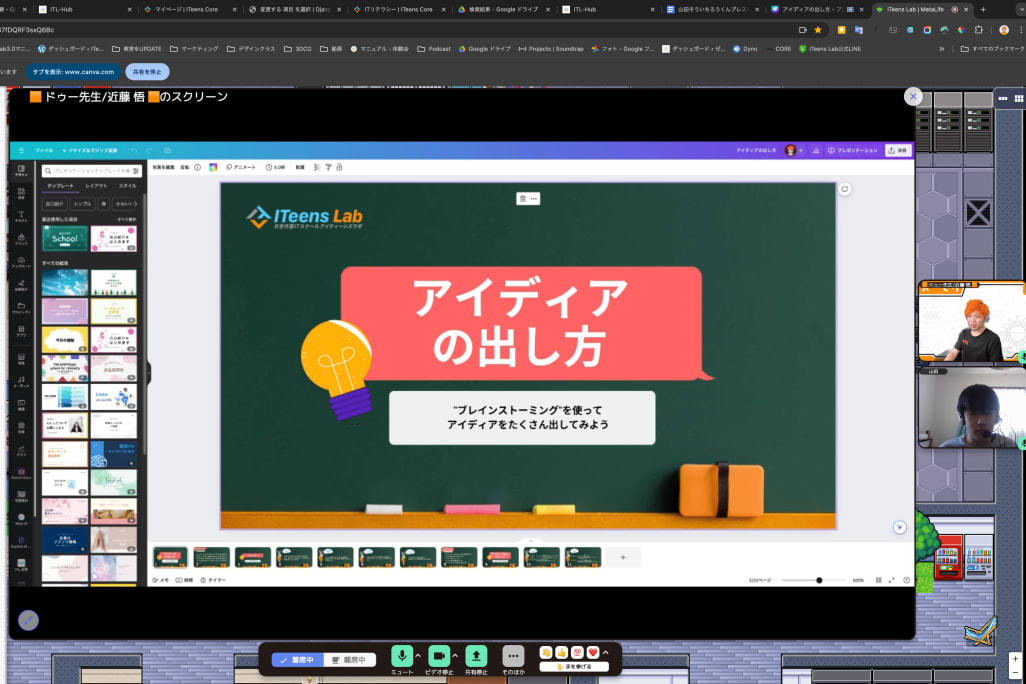1026x684 pixels.
Task: Open the chevron next to the video button
Action: [455, 654]
